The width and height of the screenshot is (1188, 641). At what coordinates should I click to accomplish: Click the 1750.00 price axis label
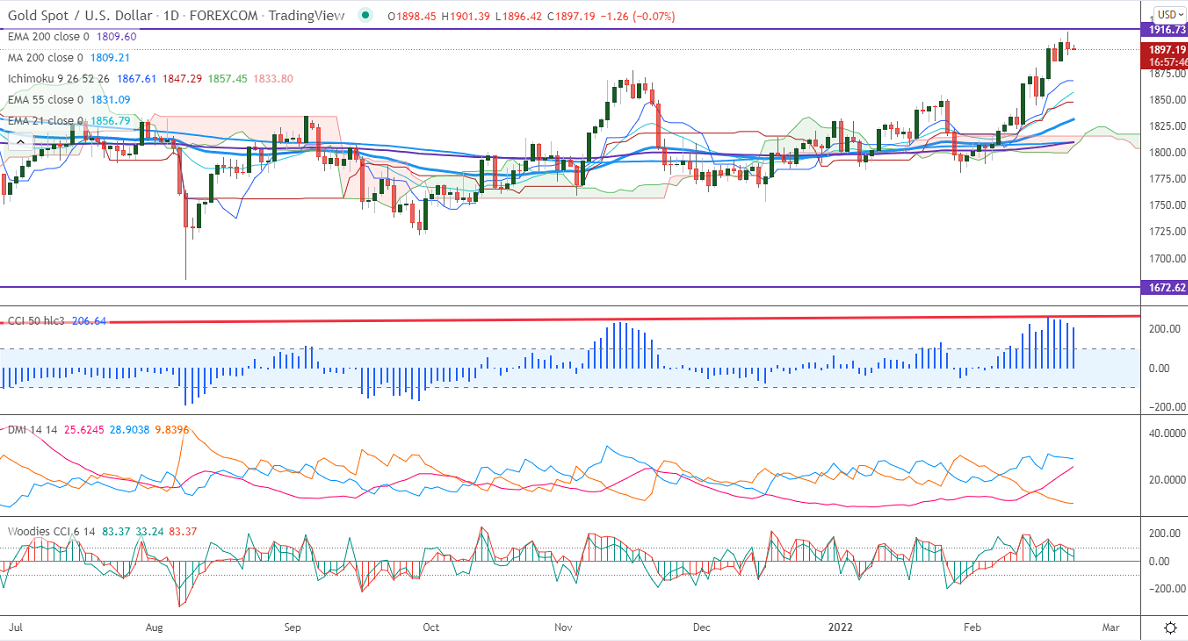pos(1168,205)
